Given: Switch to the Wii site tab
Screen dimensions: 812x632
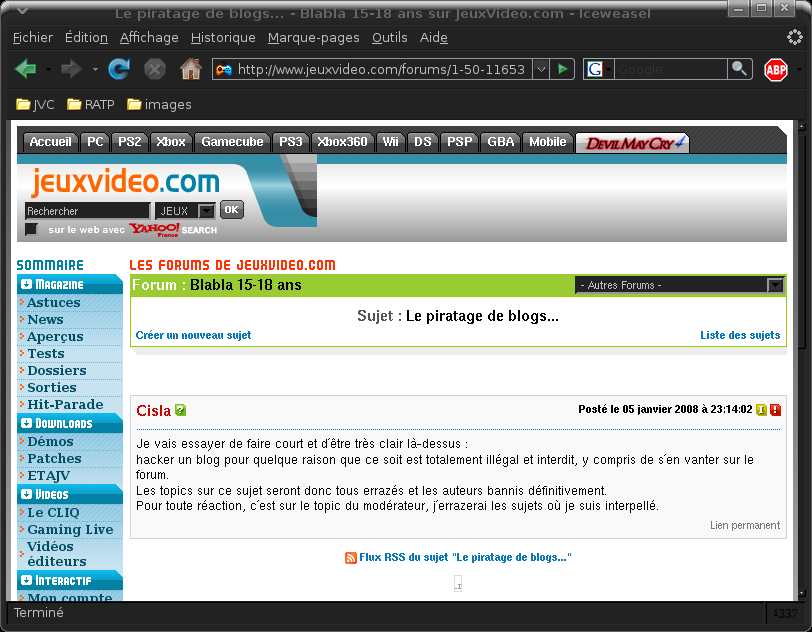Looking at the screenshot, I should 390,142.
